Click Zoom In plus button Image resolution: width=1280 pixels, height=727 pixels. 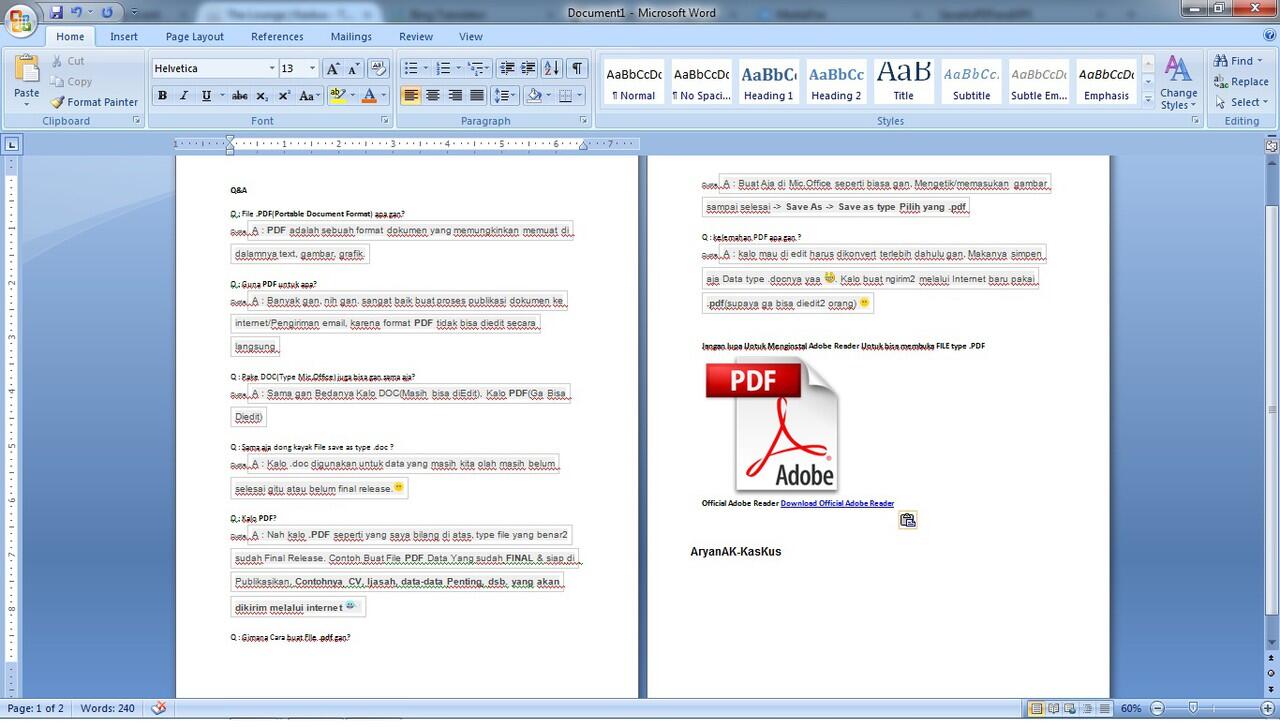tap(1269, 708)
